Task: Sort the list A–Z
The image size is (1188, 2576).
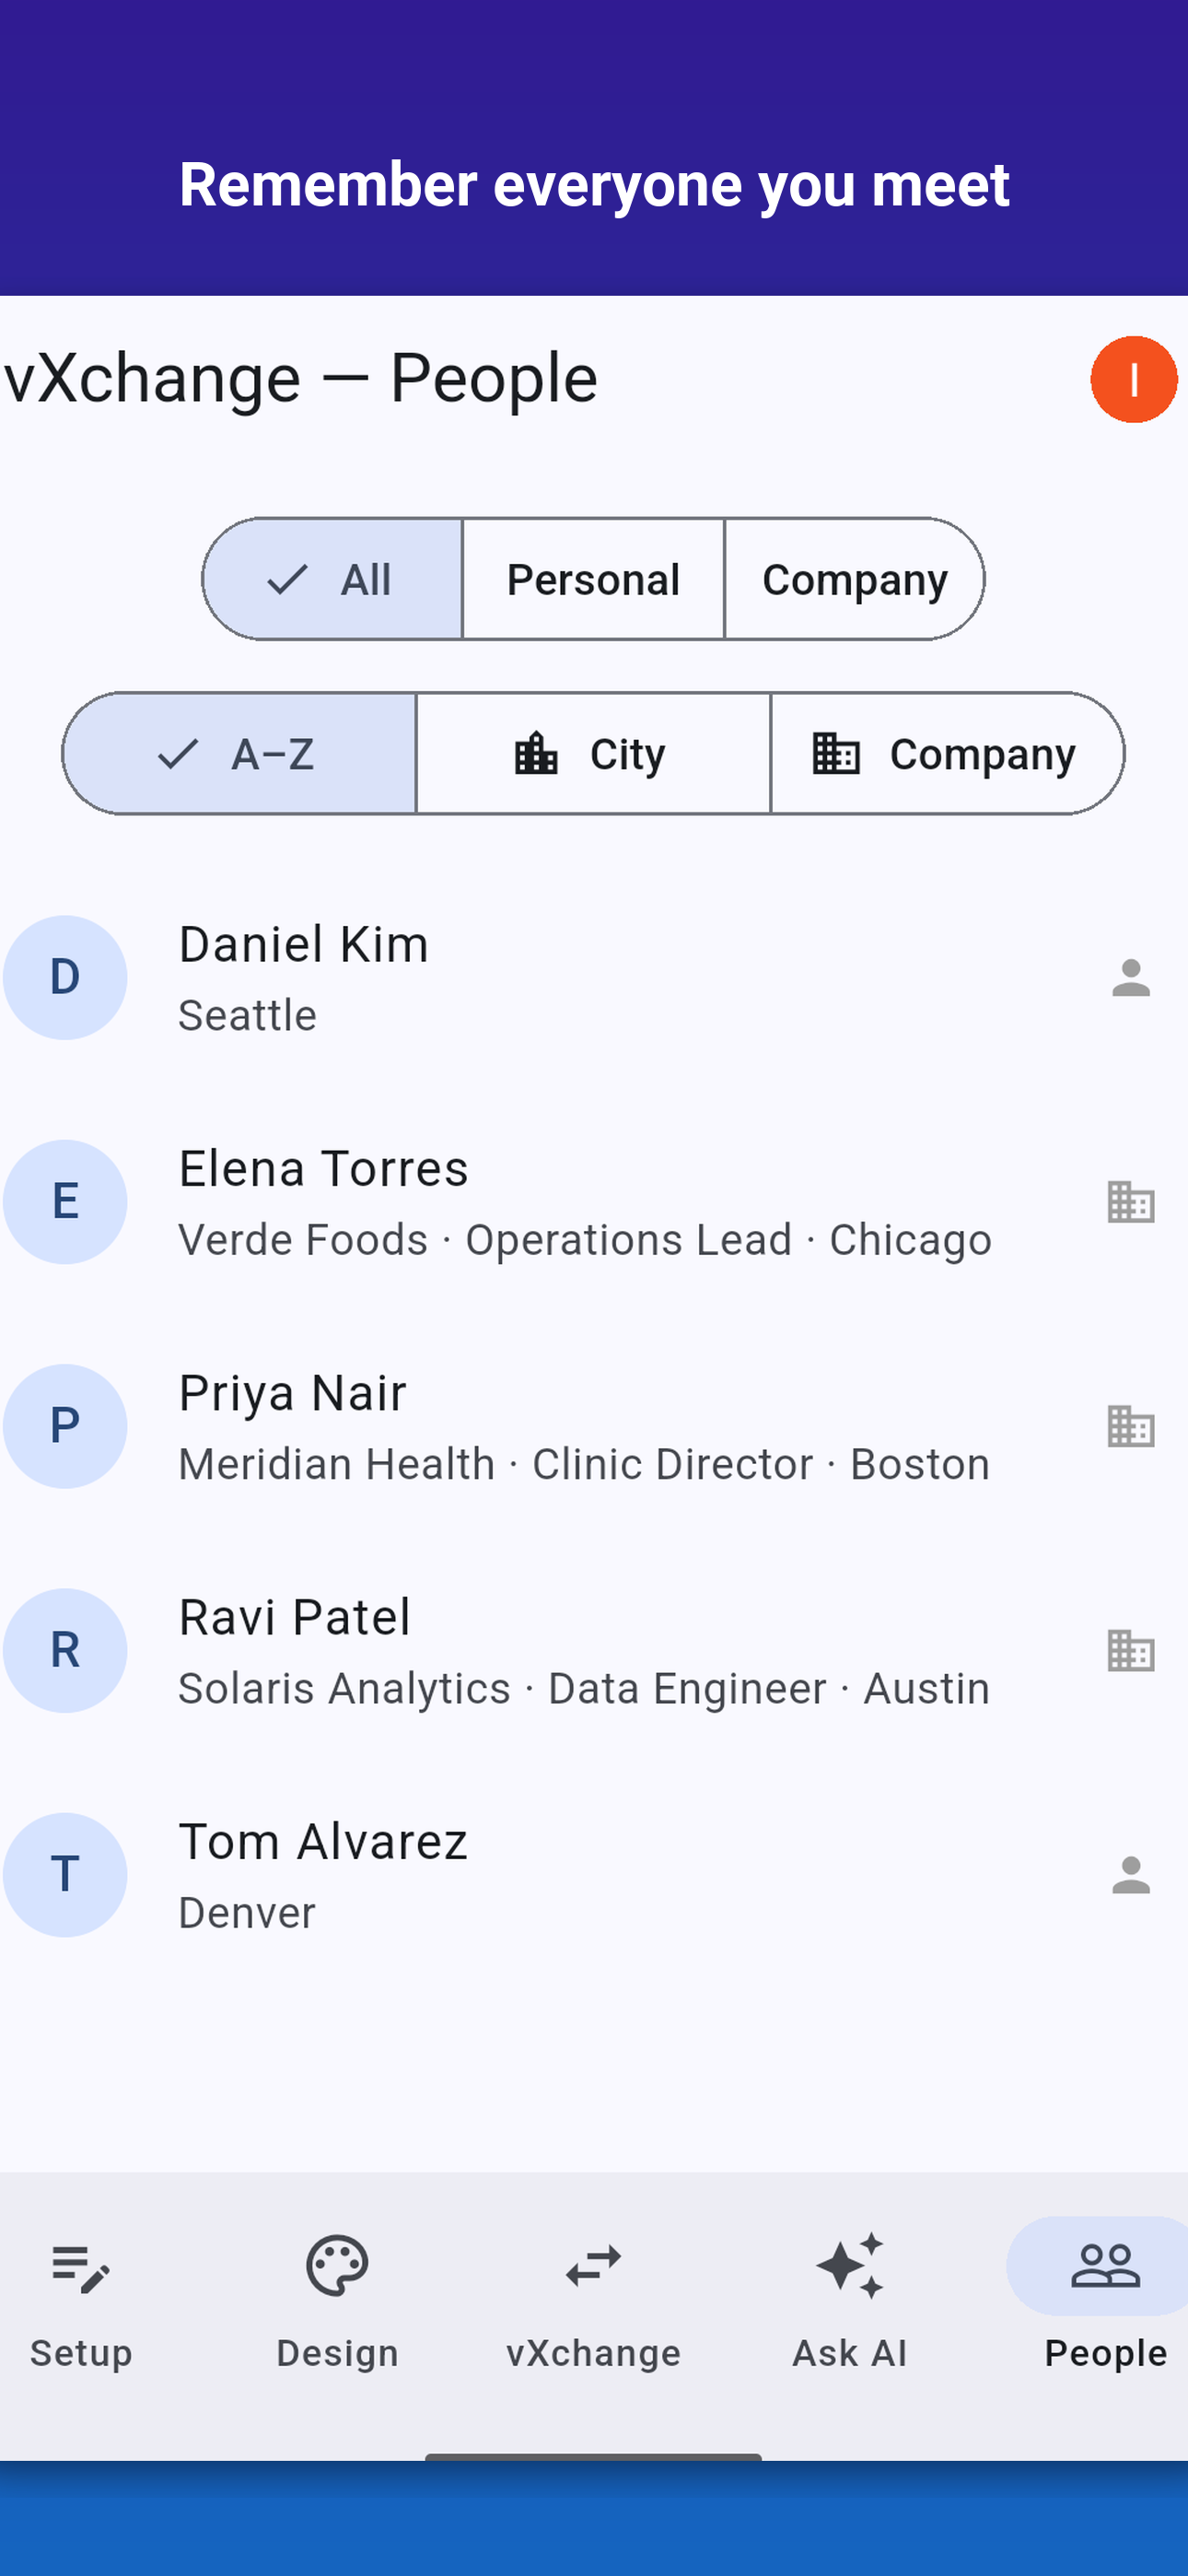Action: pyautogui.click(x=239, y=753)
